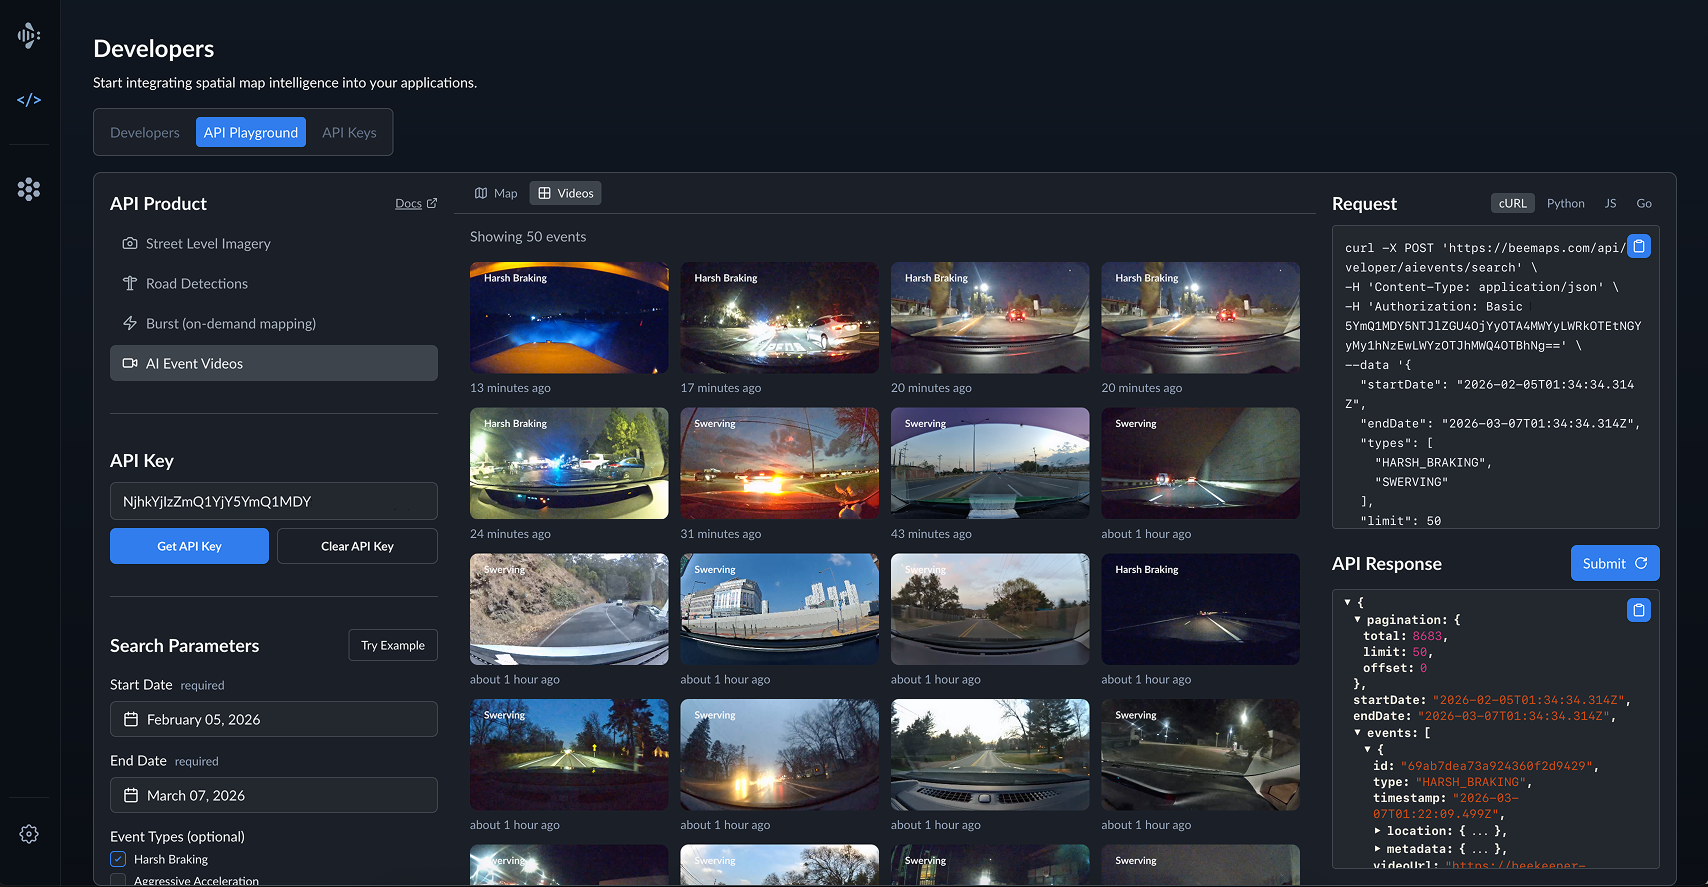Image resolution: width=1708 pixels, height=887 pixels.
Task: Expand the metadata node in response
Action: (1378, 849)
